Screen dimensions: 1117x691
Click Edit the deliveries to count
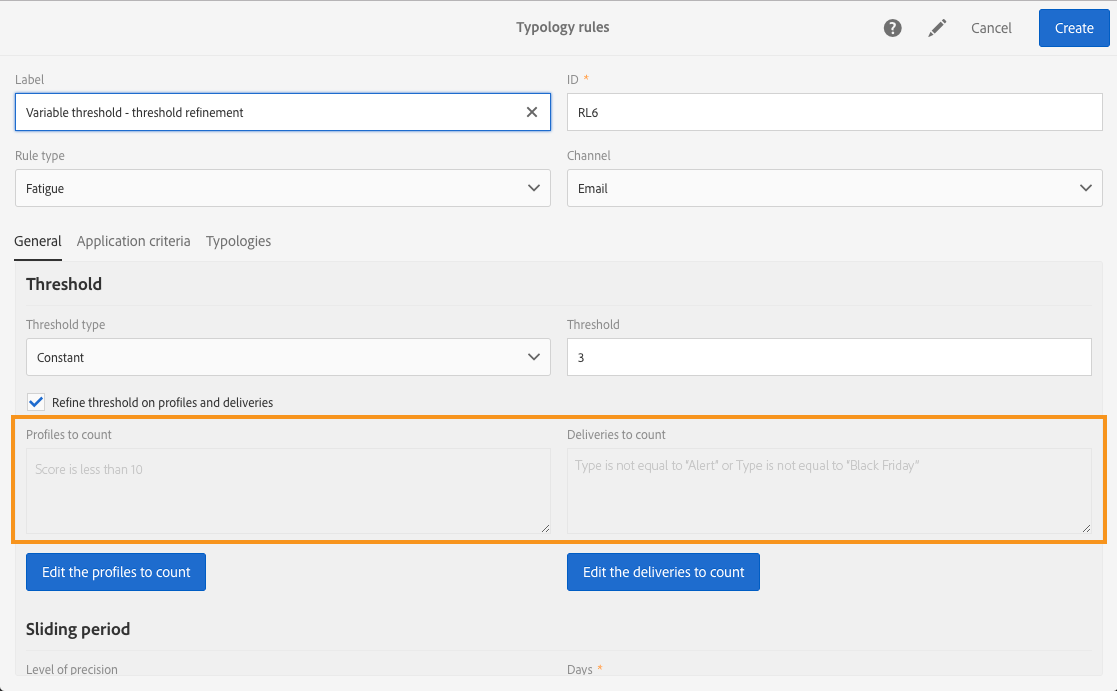[x=663, y=572]
